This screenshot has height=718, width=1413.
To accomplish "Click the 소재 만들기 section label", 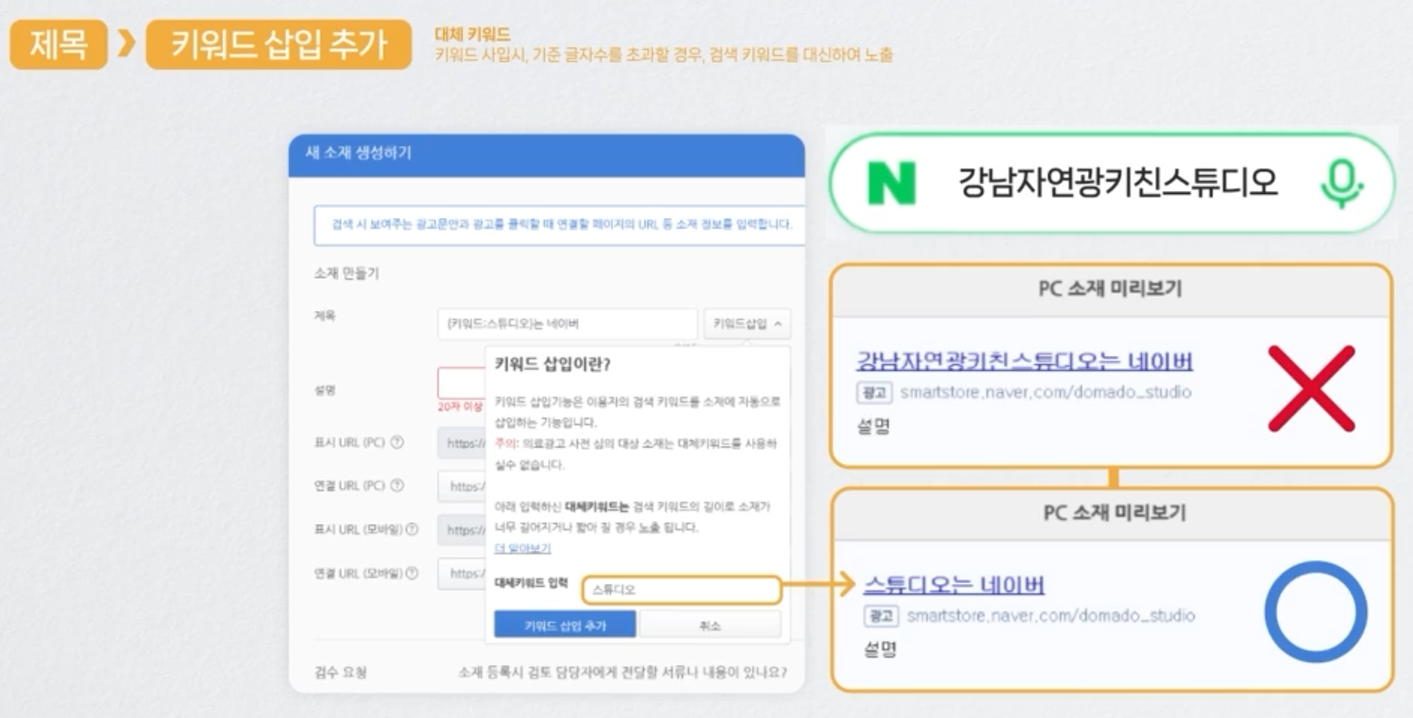I will click(x=346, y=273).
